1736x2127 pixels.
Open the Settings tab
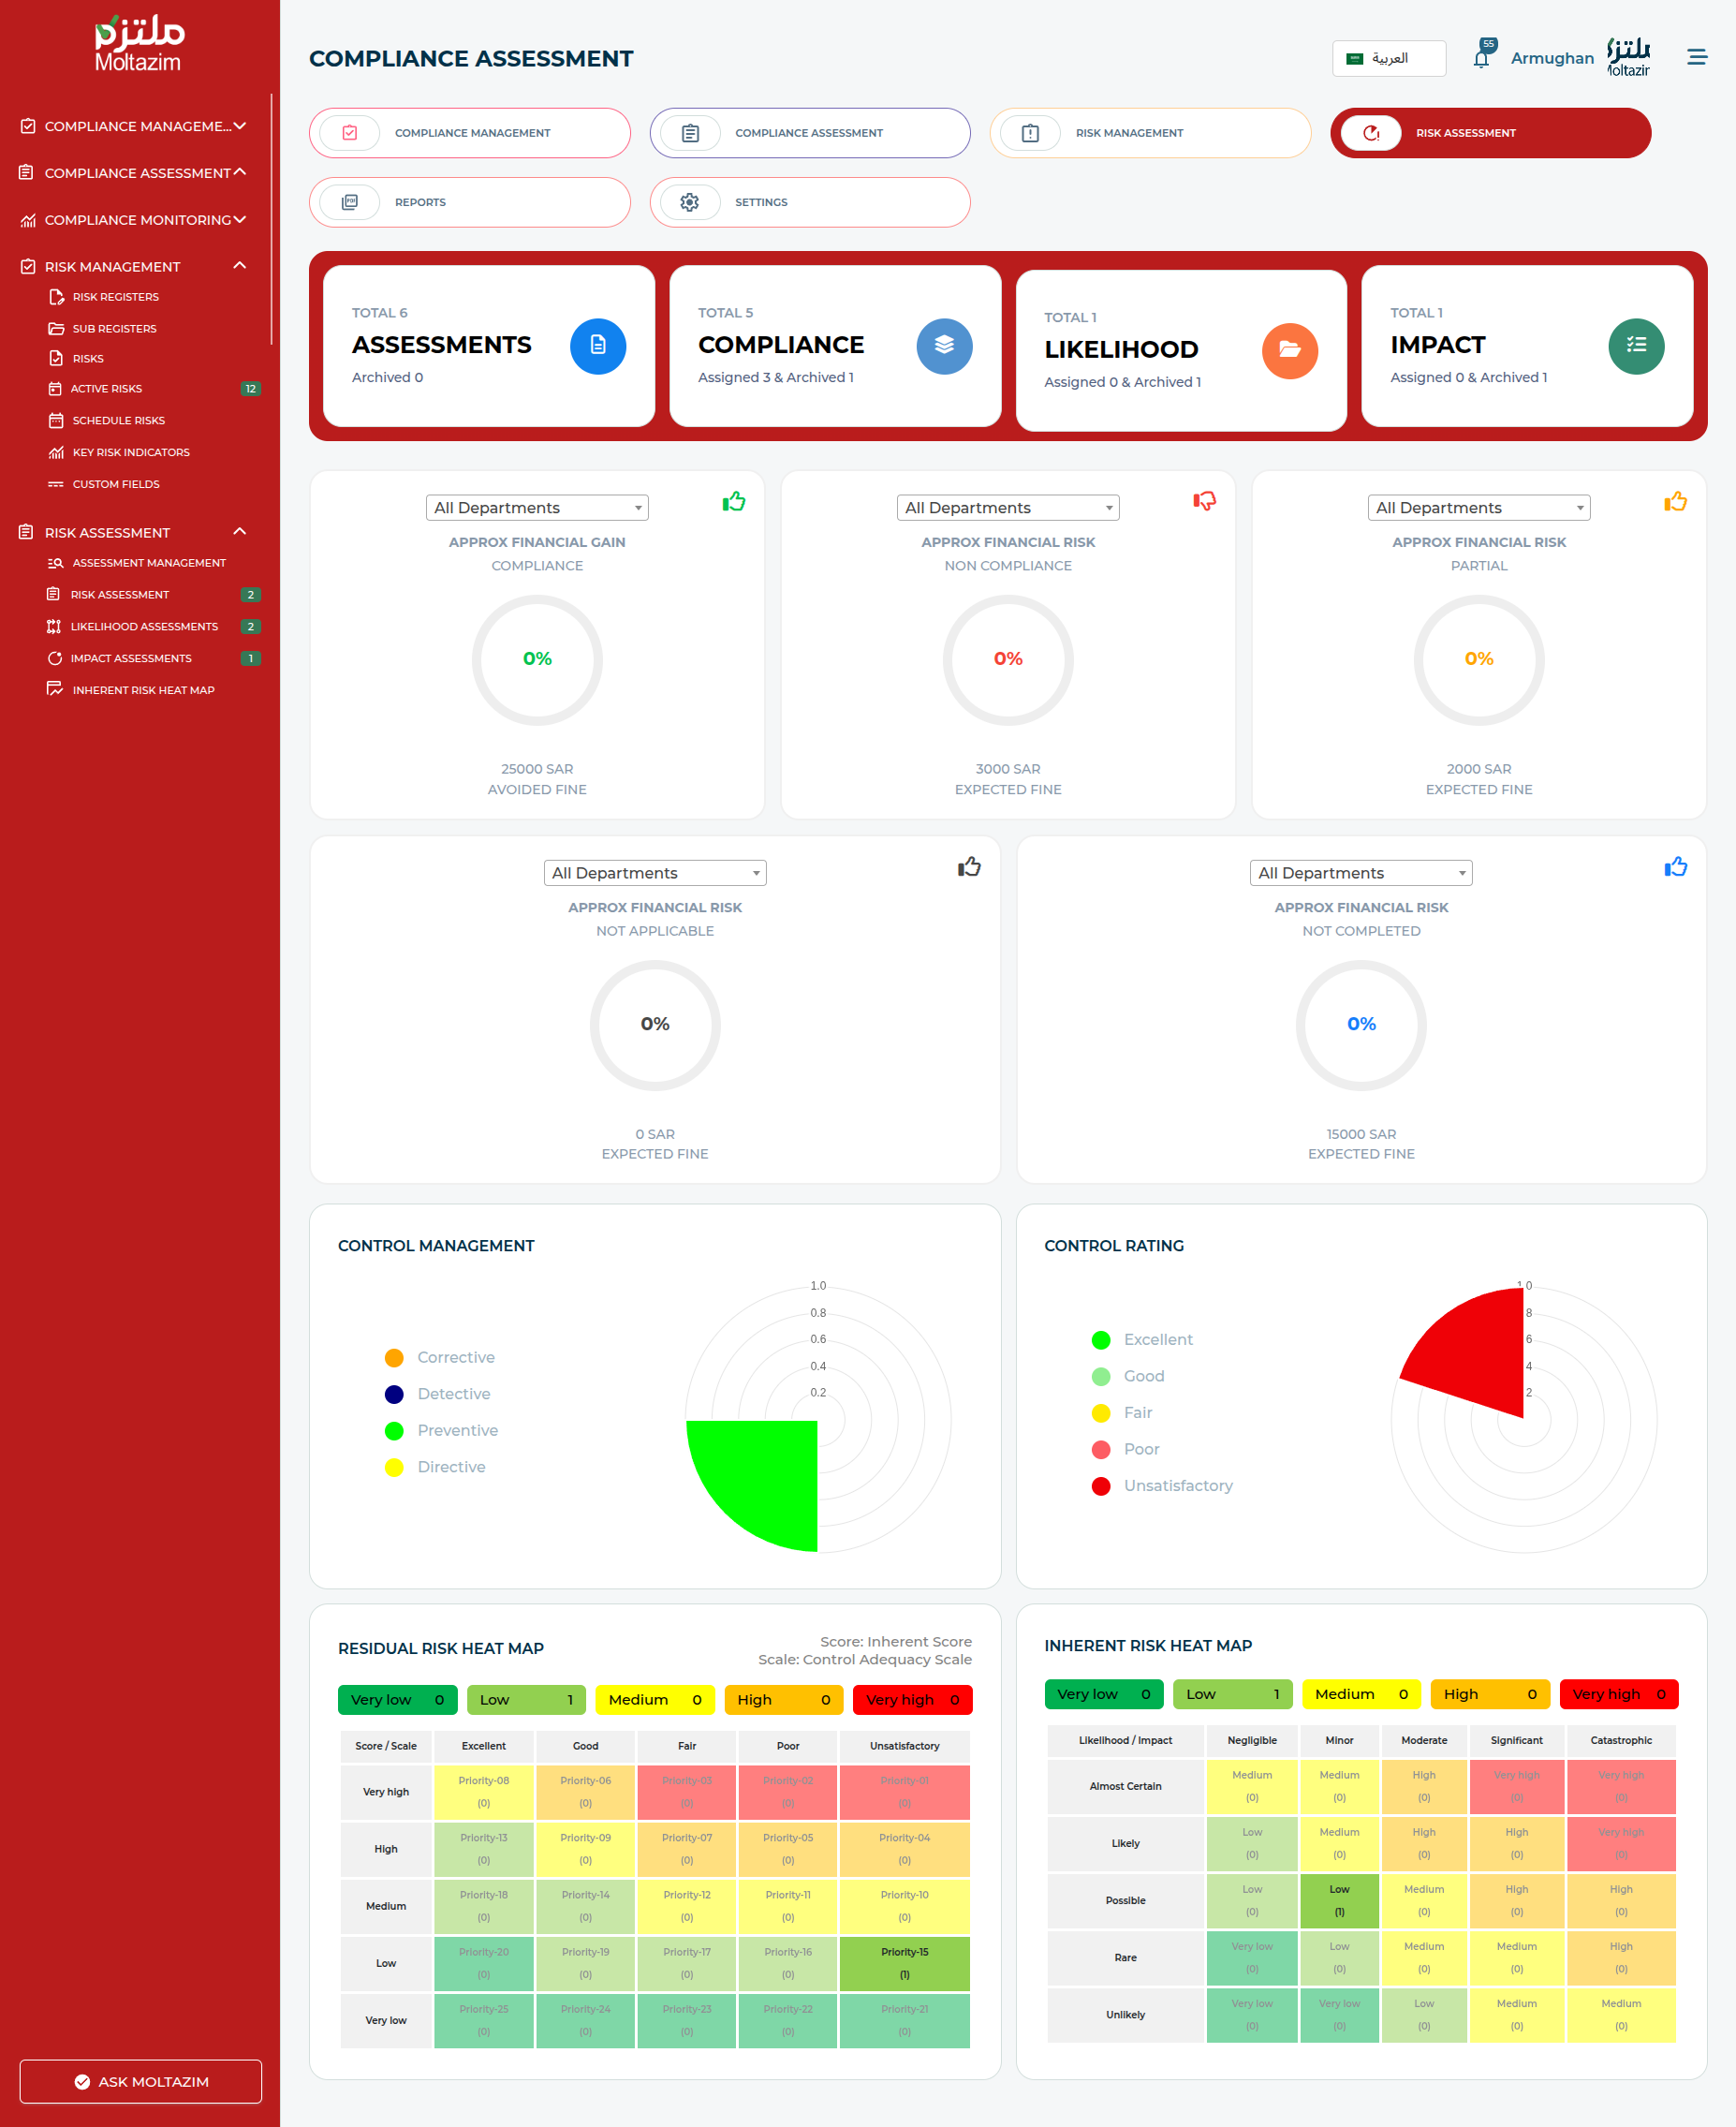click(809, 202)
